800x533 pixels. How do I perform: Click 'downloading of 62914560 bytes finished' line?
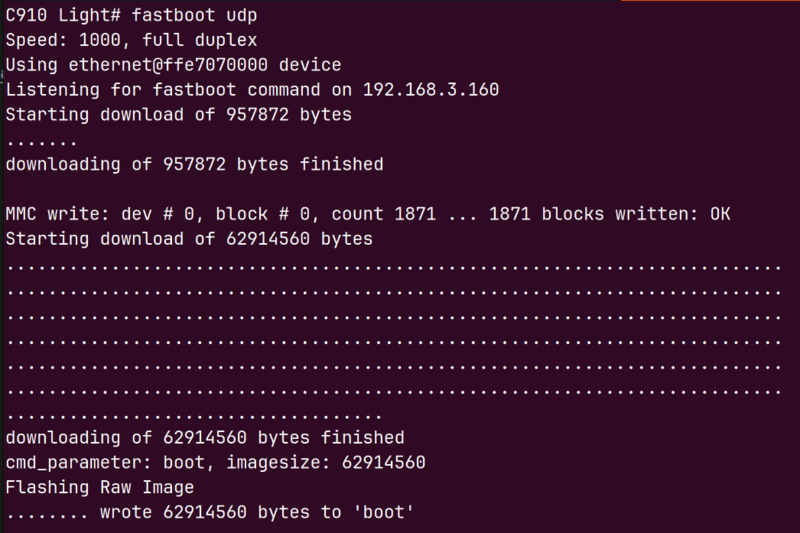click(205, 438)
